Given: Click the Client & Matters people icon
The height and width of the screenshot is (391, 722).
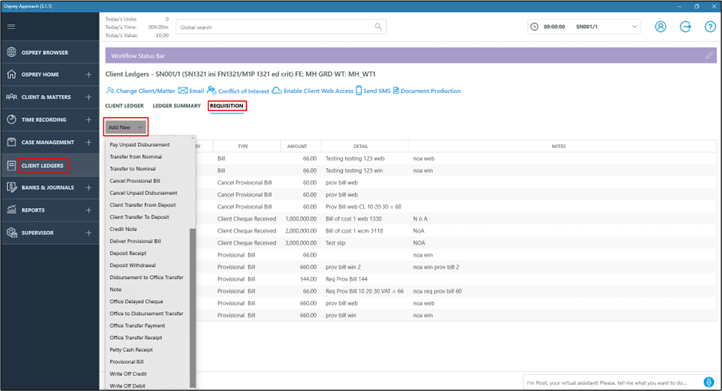Looking at the screenshot, I should tap(12, 97).
